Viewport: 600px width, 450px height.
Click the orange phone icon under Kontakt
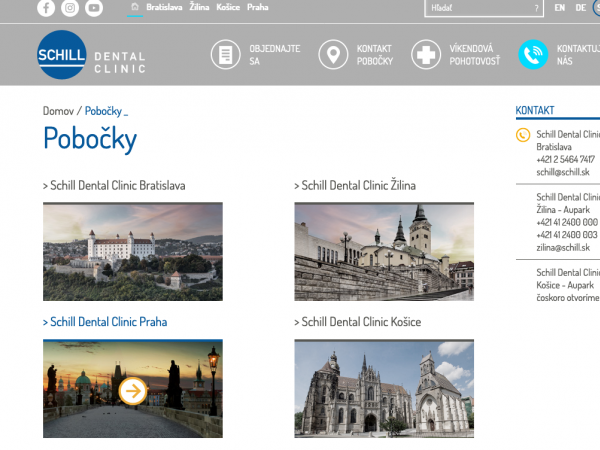click(x=523, y=135)
